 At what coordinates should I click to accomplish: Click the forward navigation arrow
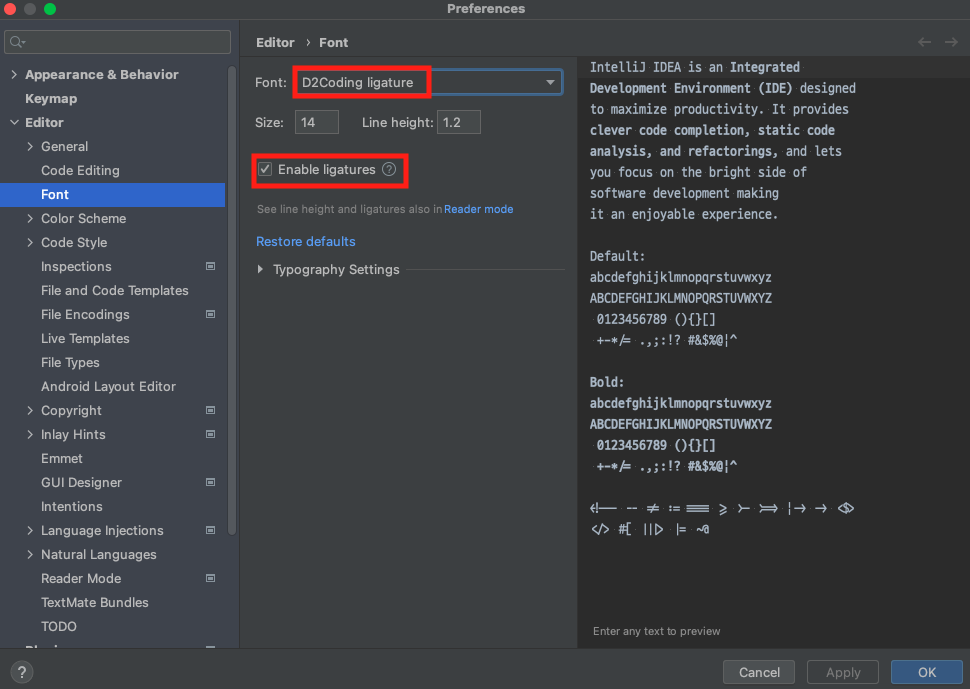coord(951,42)
